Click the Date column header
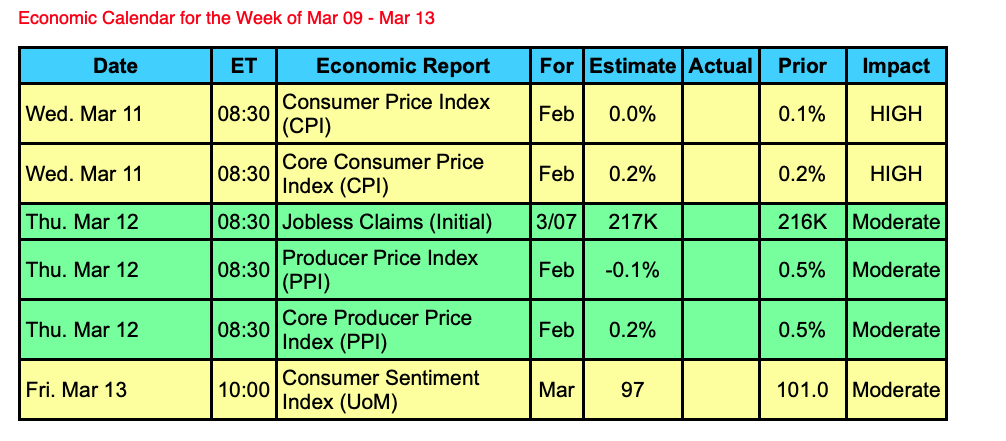This screenshot has width=1006, height=441. coord(115,66)
